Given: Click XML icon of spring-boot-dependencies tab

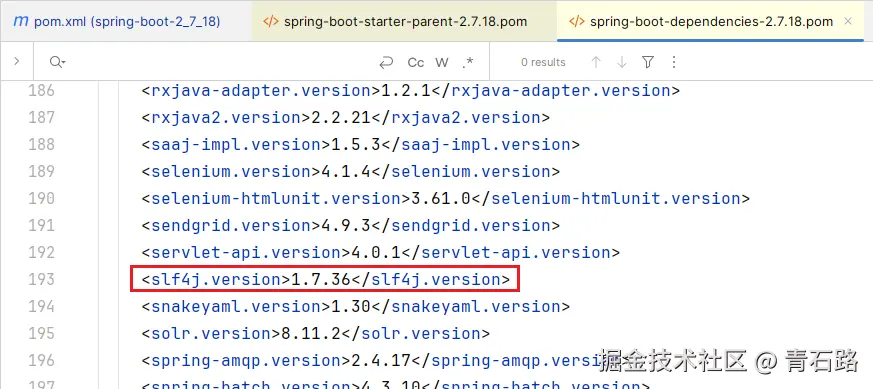Looking at the screenshot, I should pos(577,22).
